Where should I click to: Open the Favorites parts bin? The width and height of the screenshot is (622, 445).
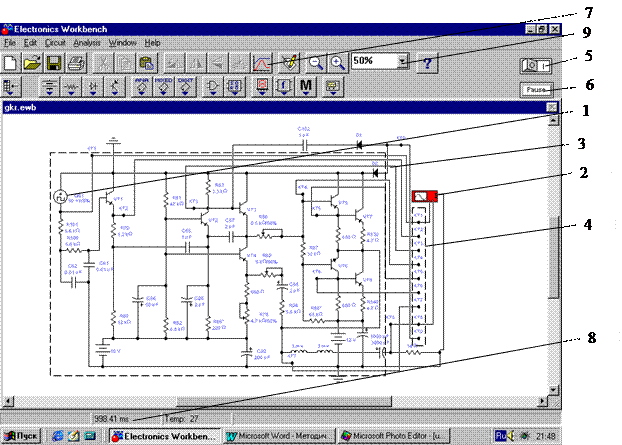coord(11,87)
